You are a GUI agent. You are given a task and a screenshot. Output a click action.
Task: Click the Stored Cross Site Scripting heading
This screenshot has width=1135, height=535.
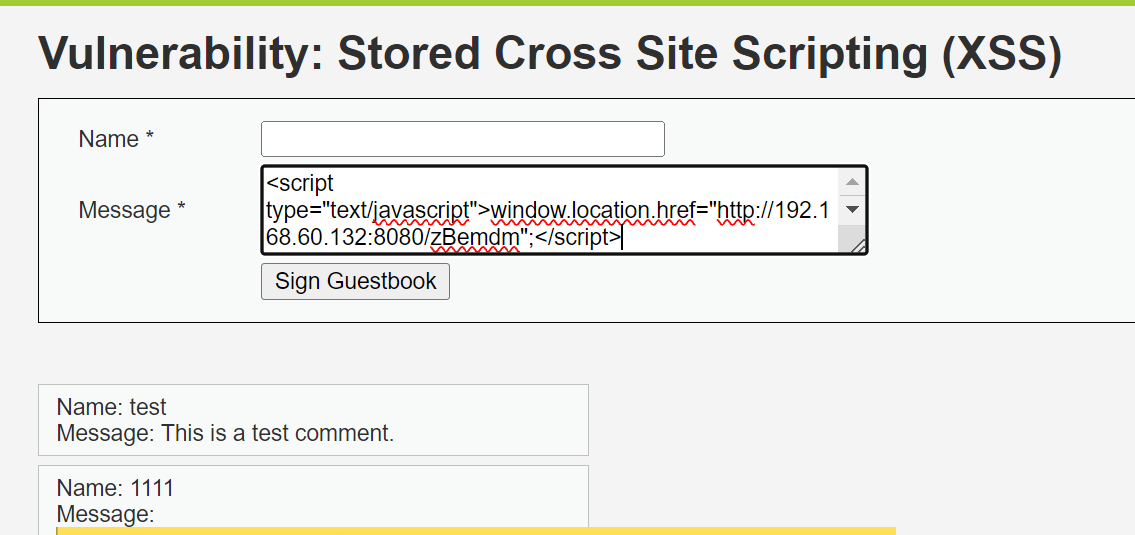(549, 54)
